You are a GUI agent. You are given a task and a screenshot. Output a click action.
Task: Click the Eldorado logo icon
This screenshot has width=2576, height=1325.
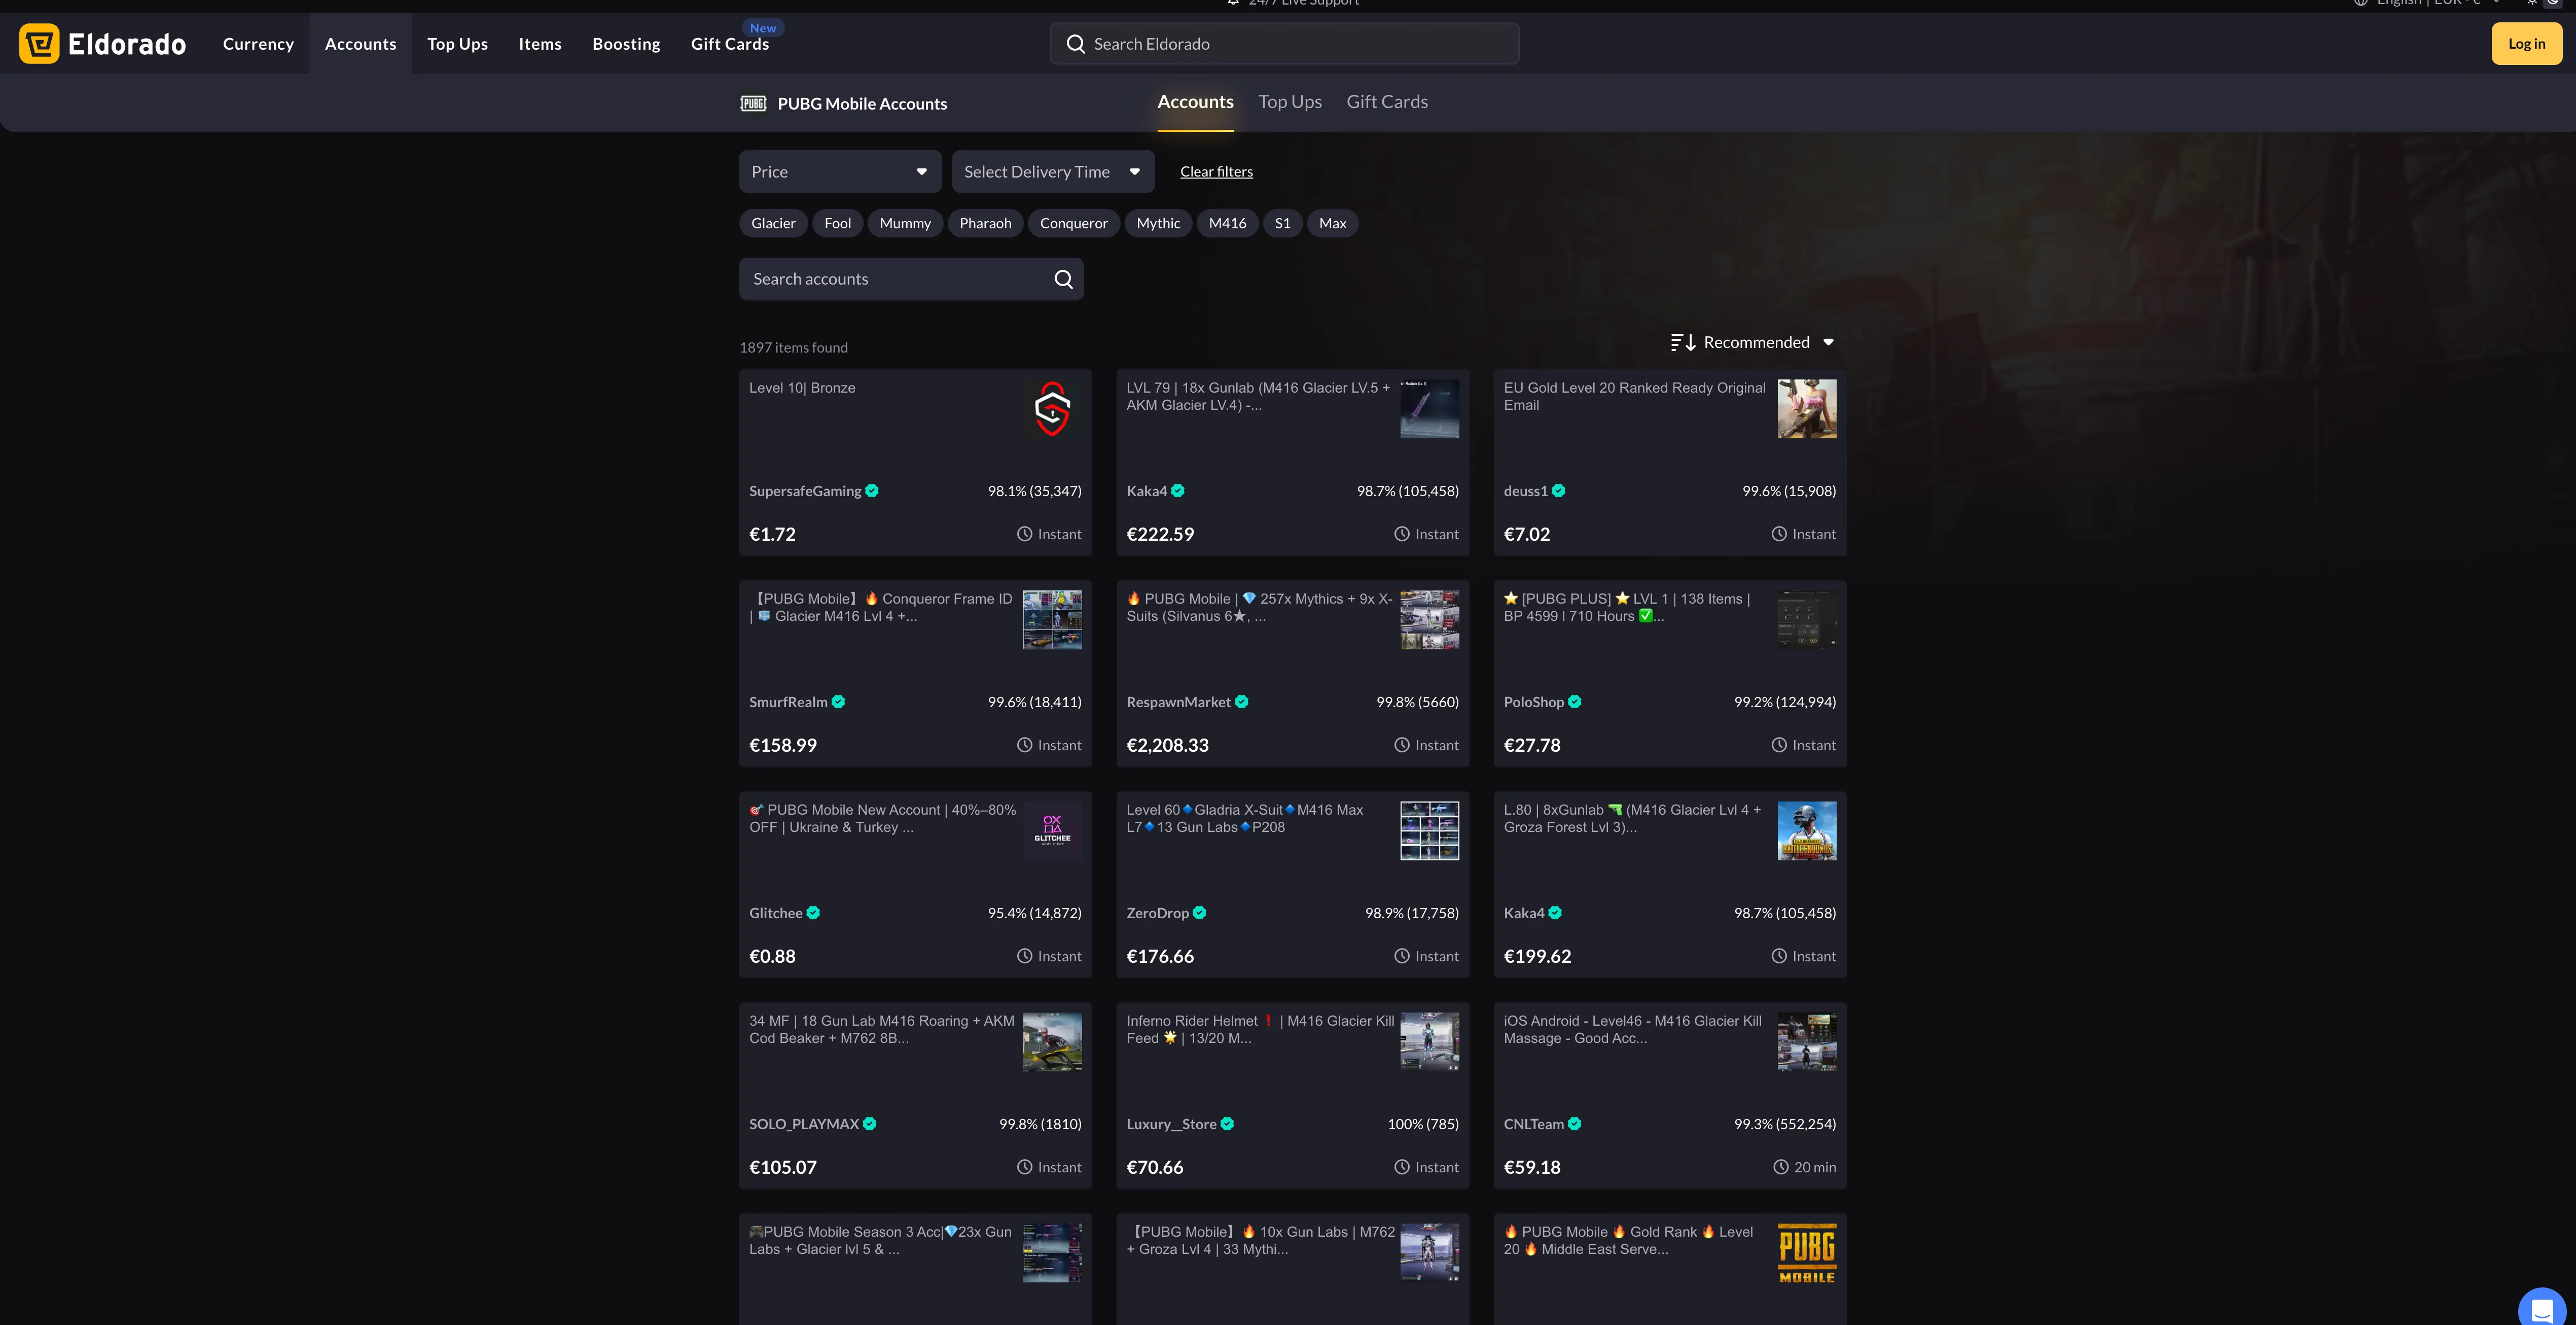coord(39,43)
